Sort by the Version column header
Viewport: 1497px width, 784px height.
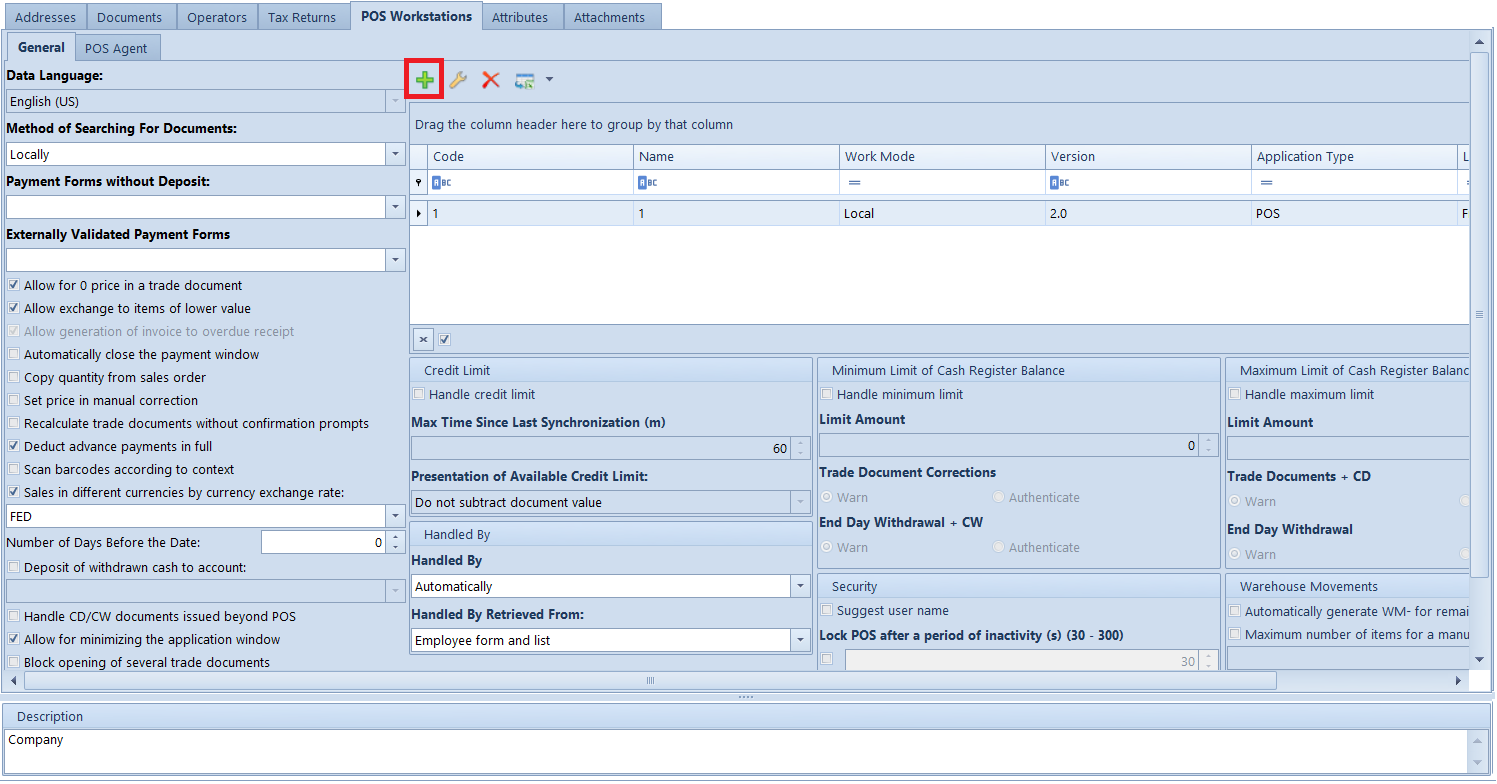1148,157
